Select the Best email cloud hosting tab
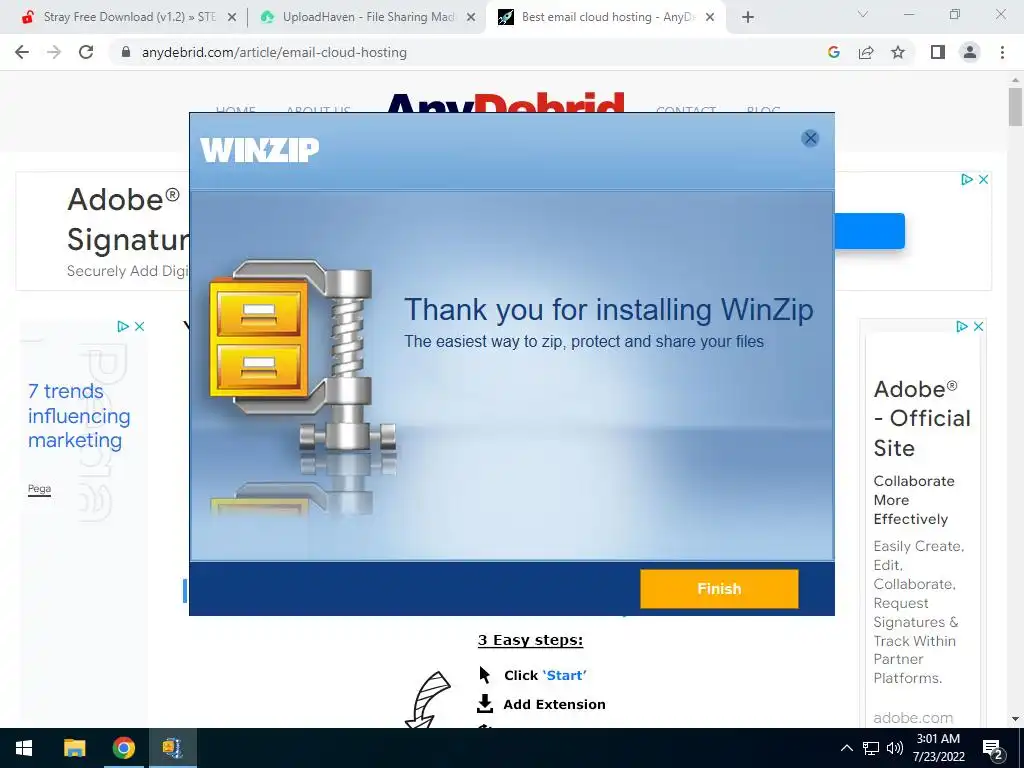Viewport: 1024px width, 768px height. pos(608,17)
